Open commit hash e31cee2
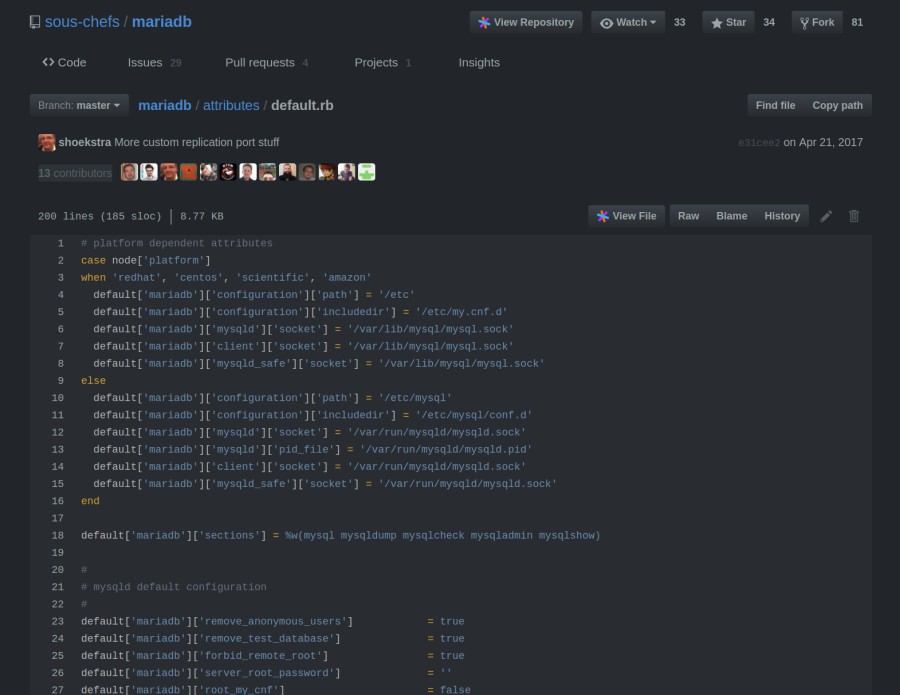The image size is (900, 695). coord(759,143)
